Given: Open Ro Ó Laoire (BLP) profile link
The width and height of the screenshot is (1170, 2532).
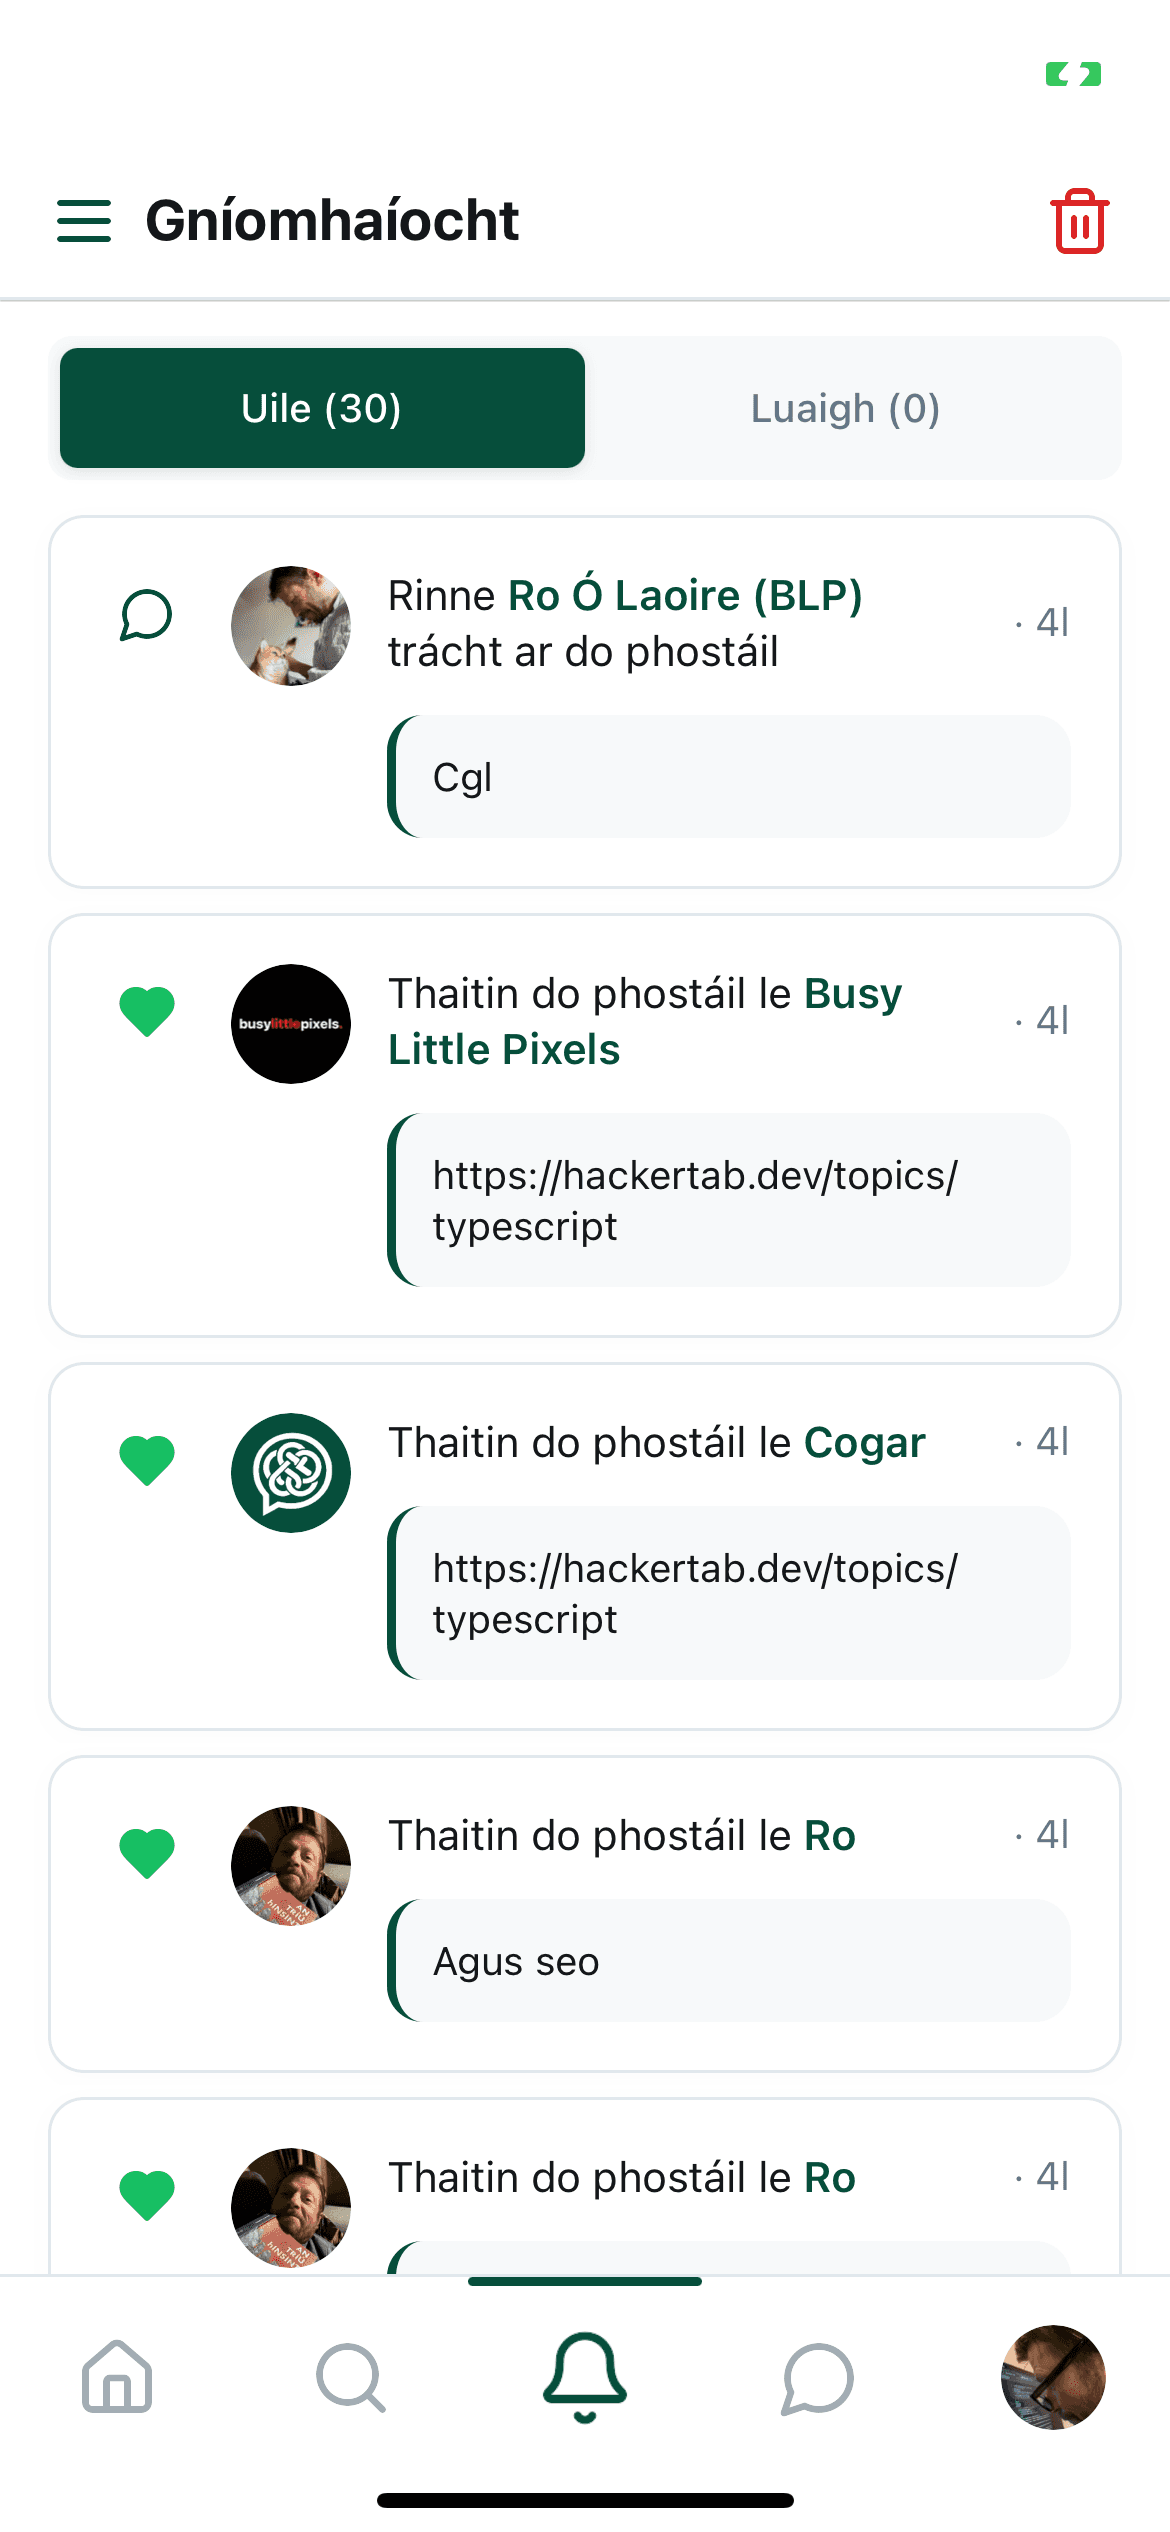Looking at the screenshot, I should pos(685,595).
